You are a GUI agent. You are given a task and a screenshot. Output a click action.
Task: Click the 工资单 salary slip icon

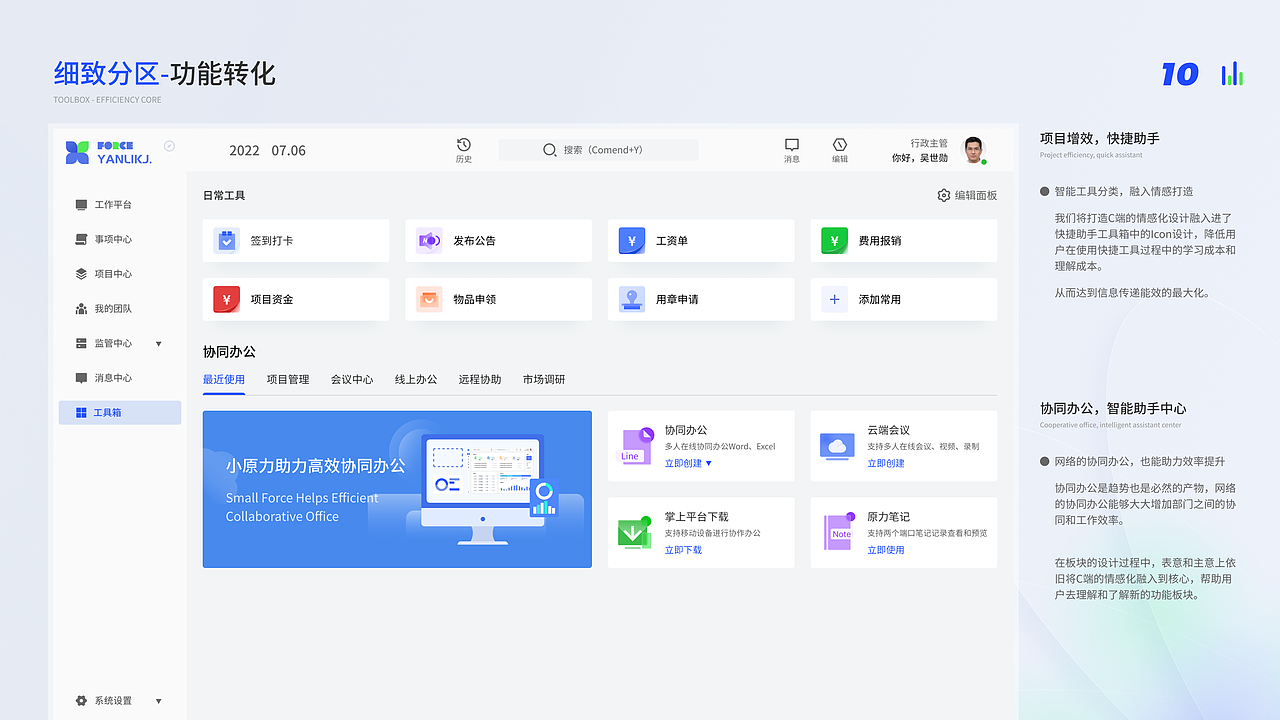tap(632, 240)
